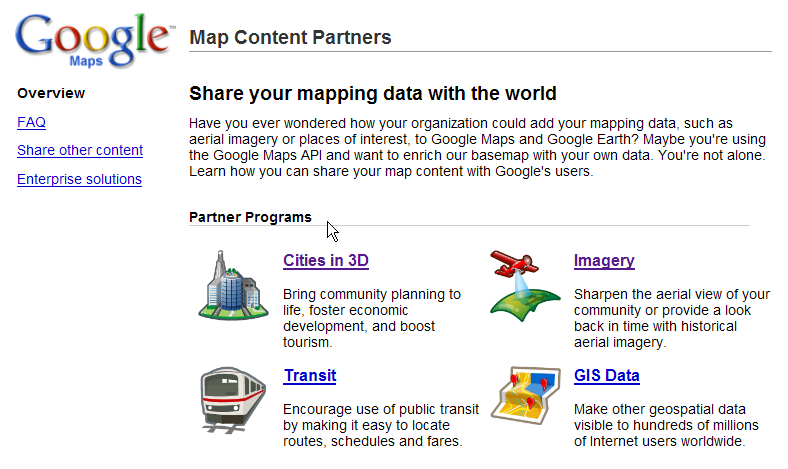Go to Enterprise solutions page
This screenshot has height=469, width=788.
(x=79, y=179)
